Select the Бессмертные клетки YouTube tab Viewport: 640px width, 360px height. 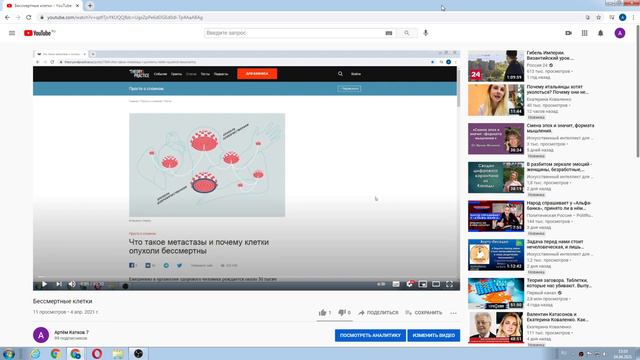click(42, 6)
